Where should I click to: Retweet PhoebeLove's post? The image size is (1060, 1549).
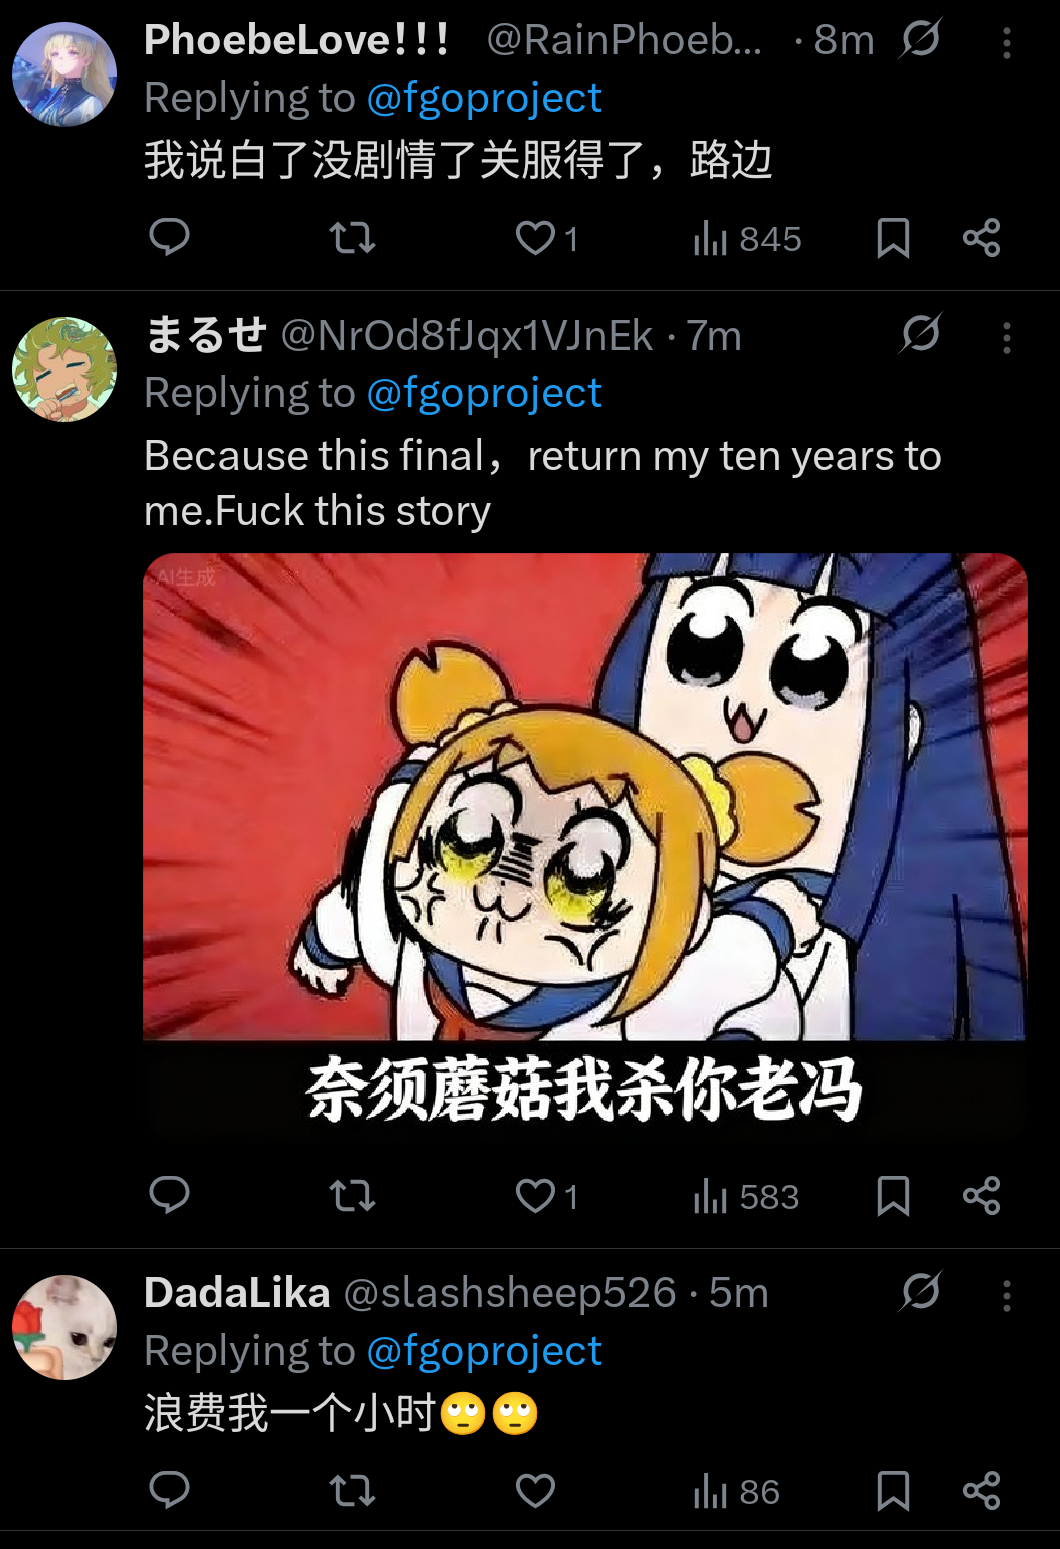(352, 238)
